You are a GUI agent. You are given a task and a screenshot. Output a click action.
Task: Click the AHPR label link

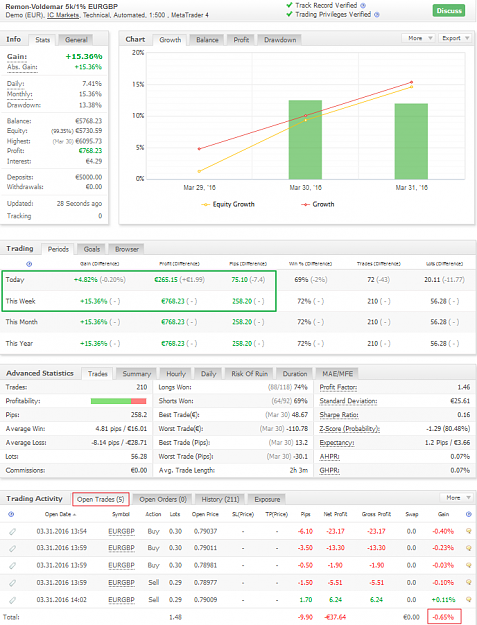tap(329, 457)
